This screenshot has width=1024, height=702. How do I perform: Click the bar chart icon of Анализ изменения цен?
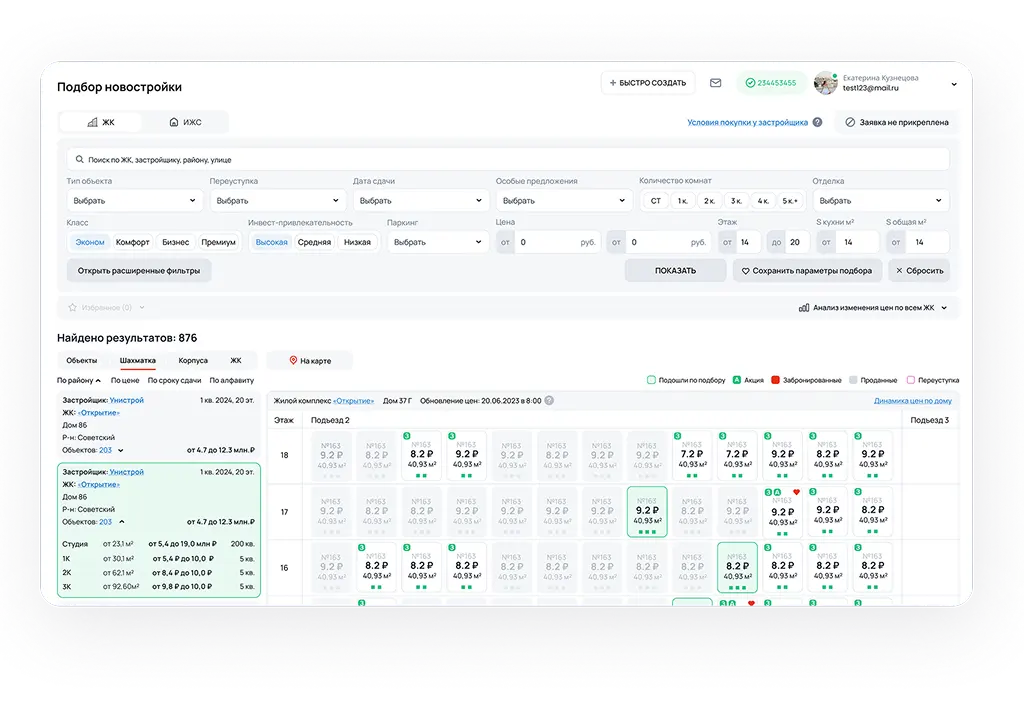pos(804,308)
